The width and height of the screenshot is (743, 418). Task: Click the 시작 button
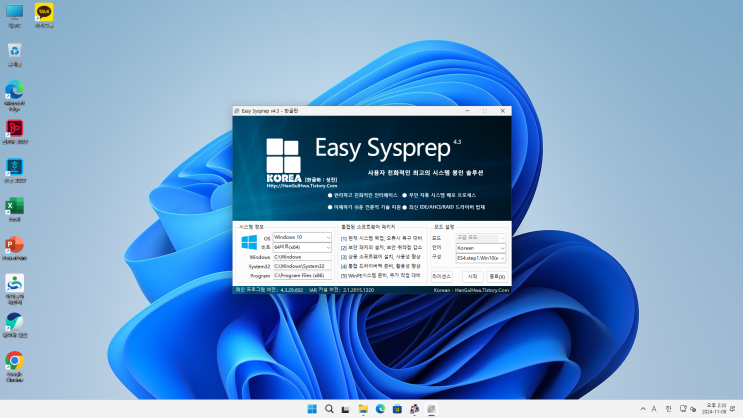[472, 276]
